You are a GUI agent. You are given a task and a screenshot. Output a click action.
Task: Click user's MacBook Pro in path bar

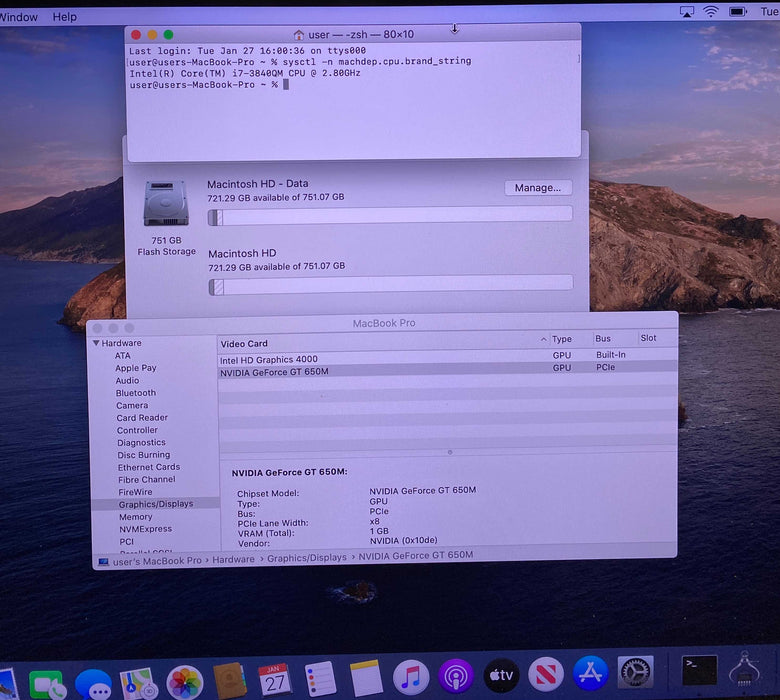pyautogui.click(x=157, y=561)
